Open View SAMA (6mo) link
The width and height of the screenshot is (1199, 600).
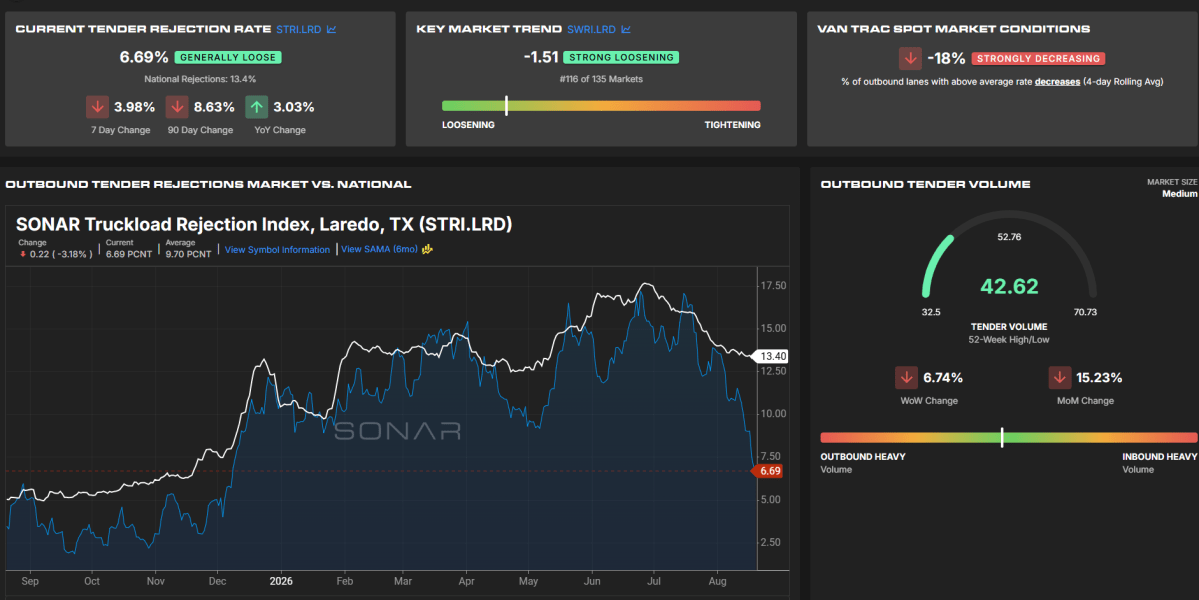coord(379,249)
